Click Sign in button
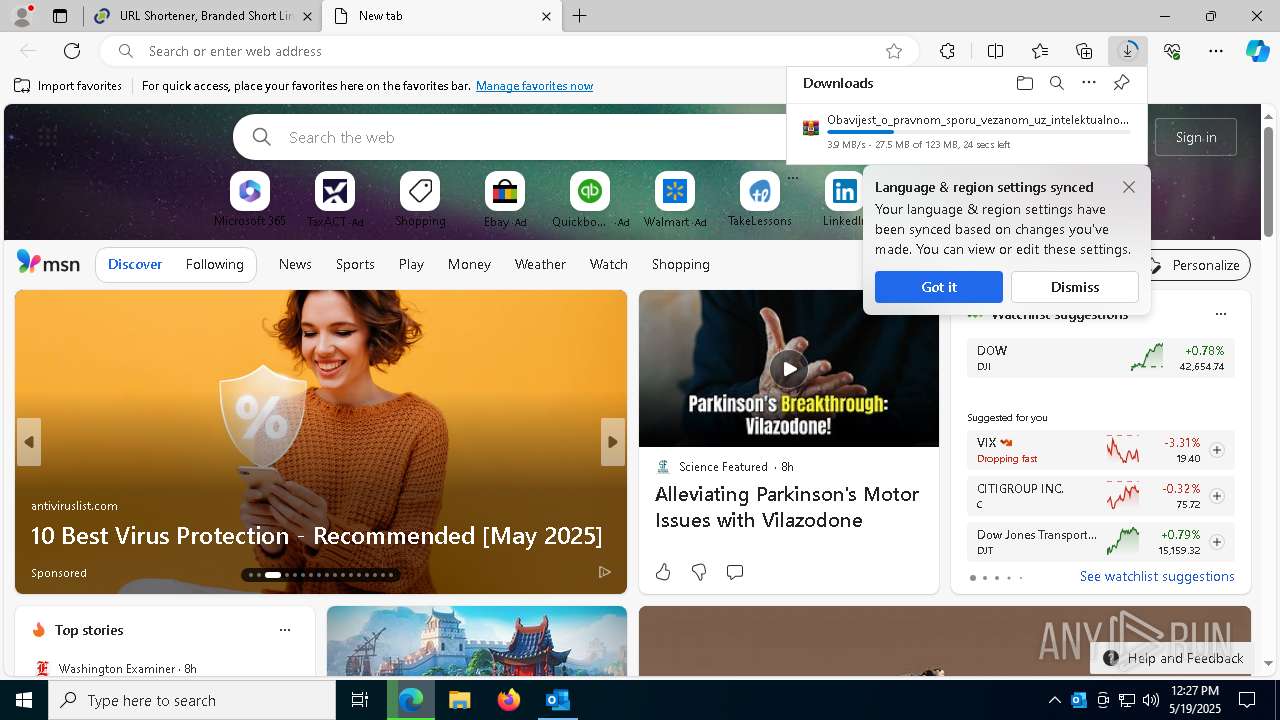 point(1196,137)
